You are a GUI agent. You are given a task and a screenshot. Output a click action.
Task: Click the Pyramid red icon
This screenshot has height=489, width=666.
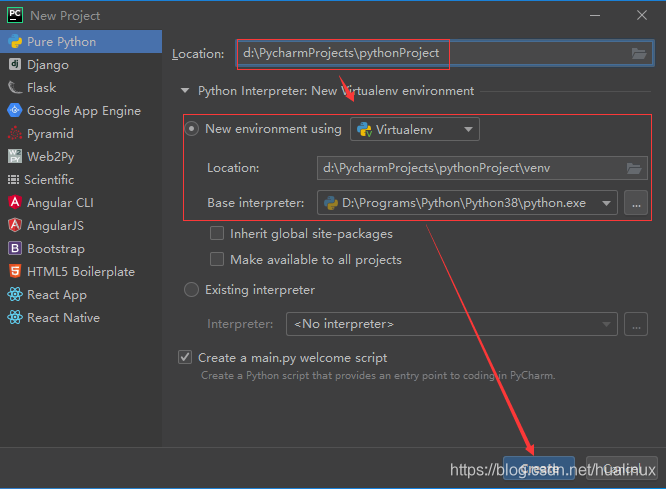point(15,133)
